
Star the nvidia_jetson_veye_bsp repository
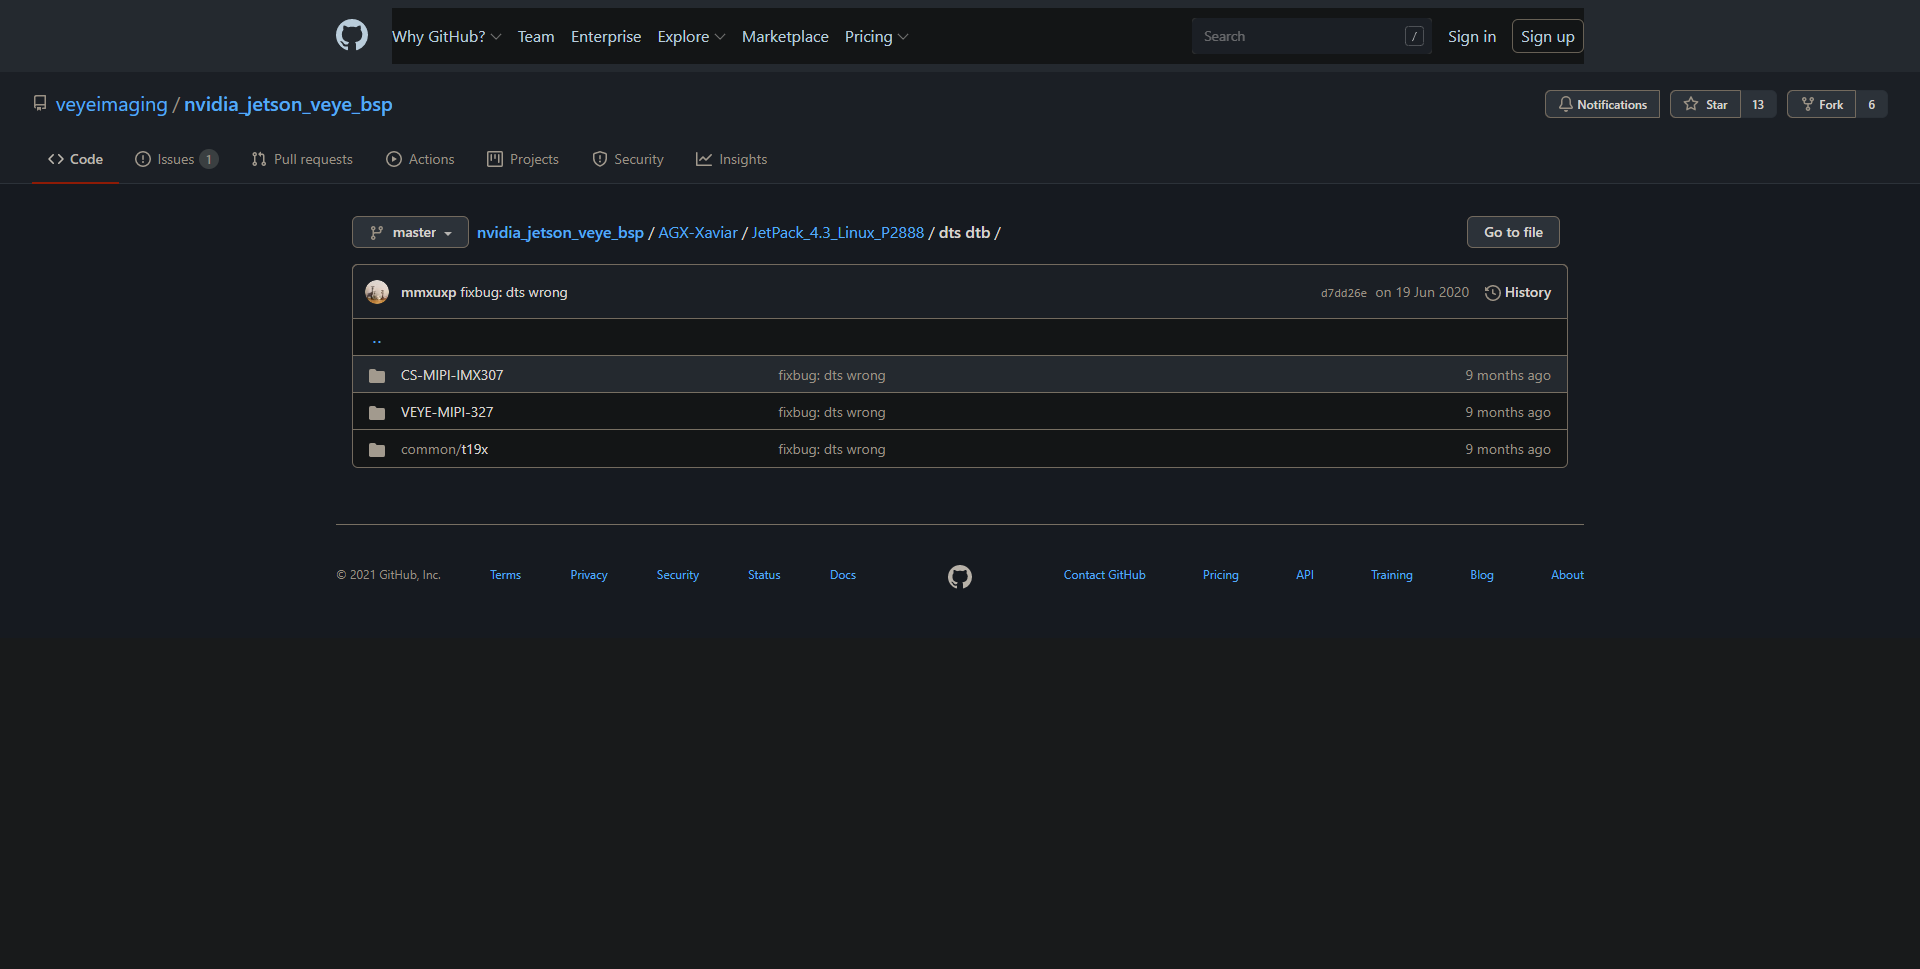click(x=1705, y=104)
